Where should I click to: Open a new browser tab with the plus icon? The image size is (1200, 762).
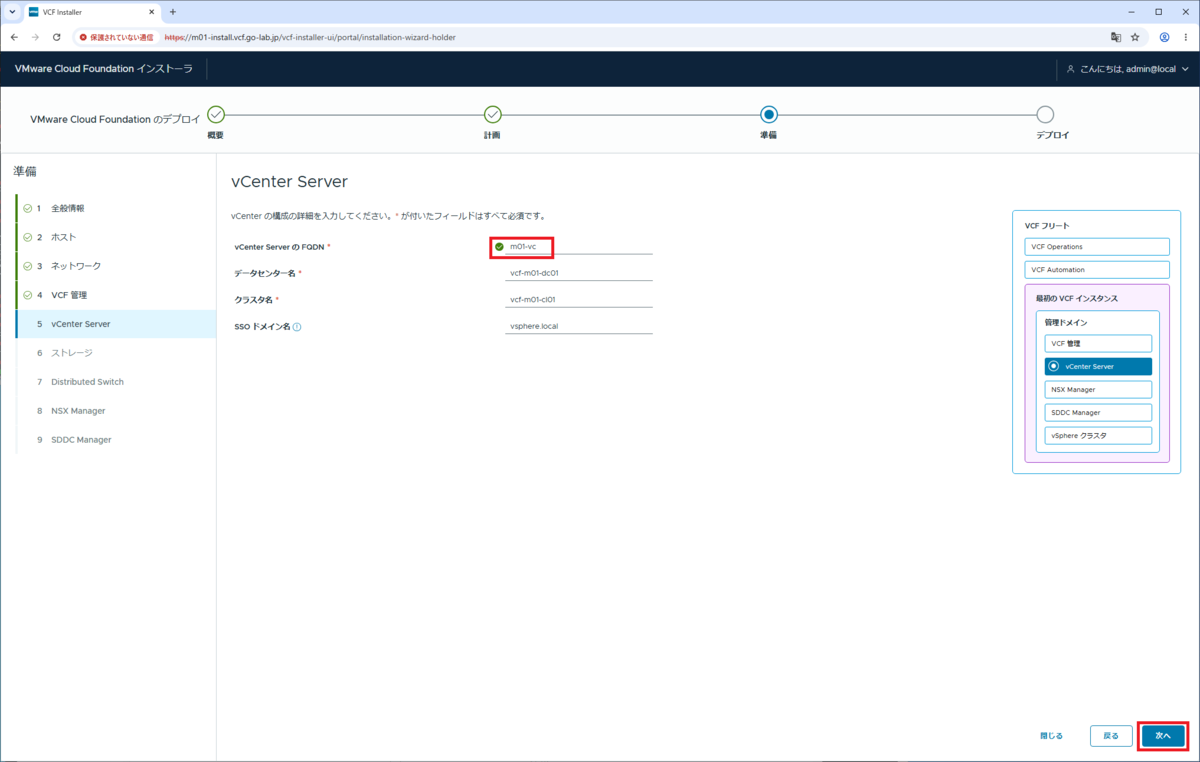coord(173,12)
